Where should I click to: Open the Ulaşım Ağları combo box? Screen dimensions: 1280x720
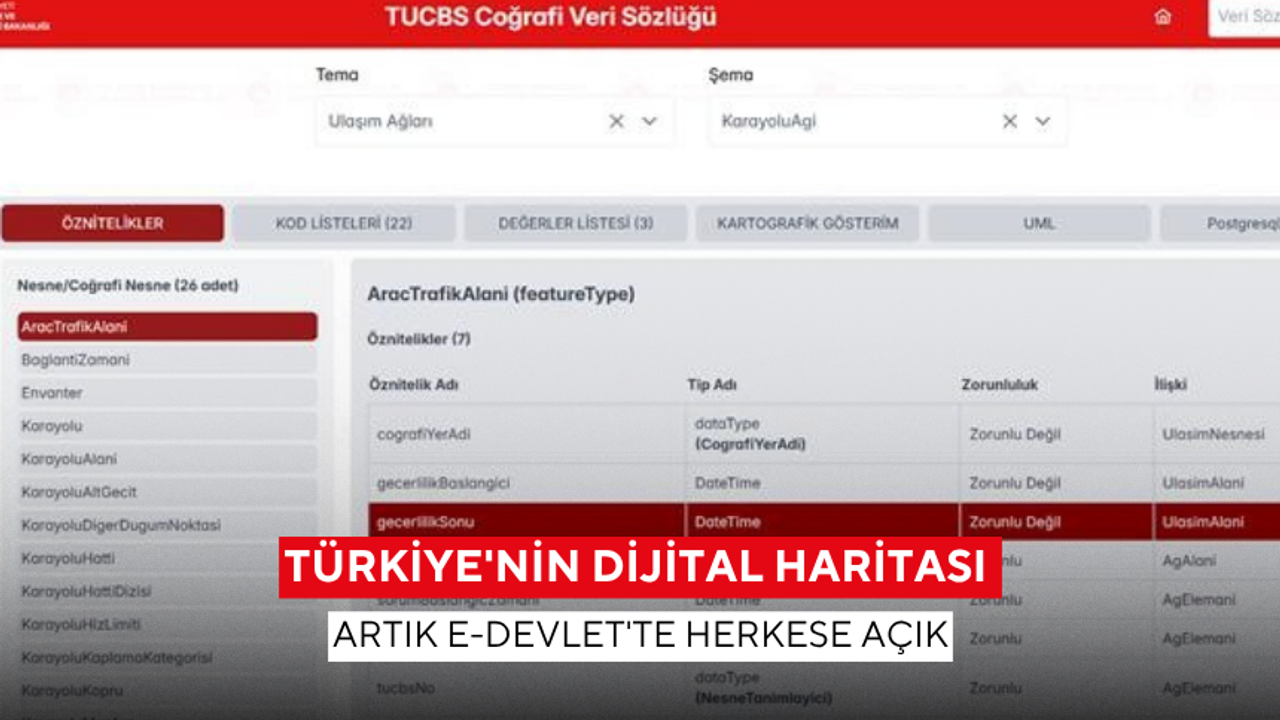(x=460, y=121)
